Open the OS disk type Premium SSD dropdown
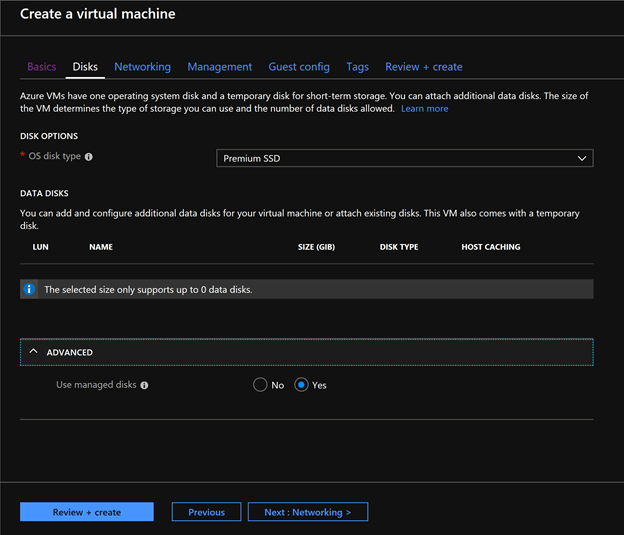This screenshot has height=535, width=624. click(x=405, y=158)
